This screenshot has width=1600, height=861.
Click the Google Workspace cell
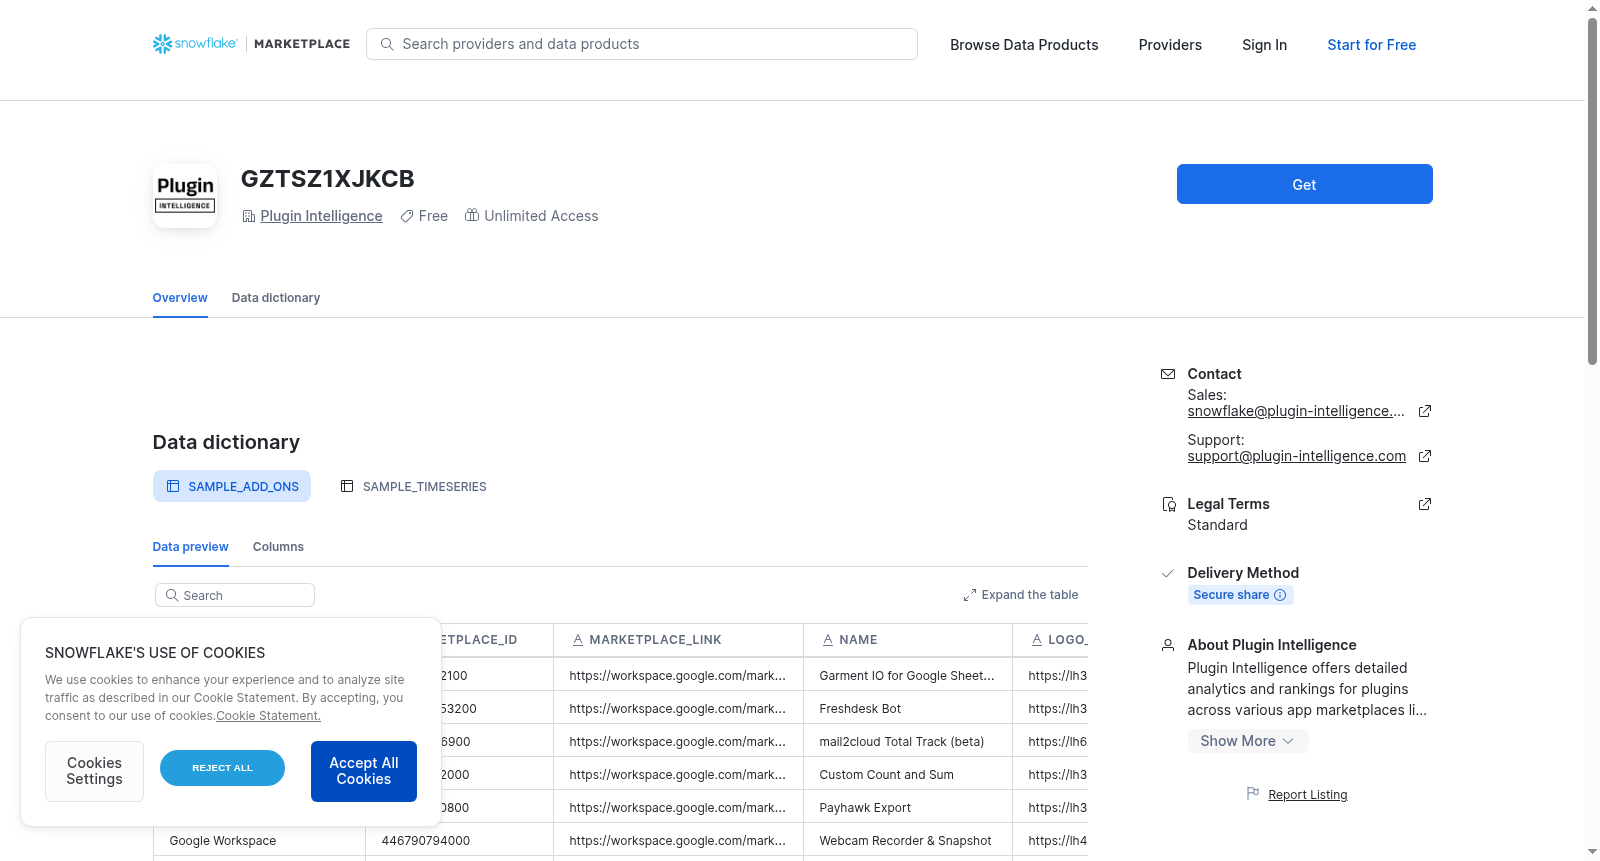(x=259, y=840)
